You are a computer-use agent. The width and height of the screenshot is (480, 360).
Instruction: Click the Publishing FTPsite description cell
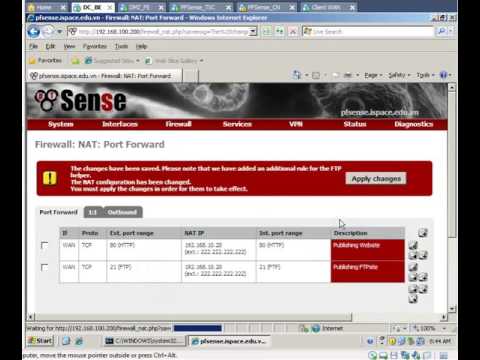(x=368, y=272)
